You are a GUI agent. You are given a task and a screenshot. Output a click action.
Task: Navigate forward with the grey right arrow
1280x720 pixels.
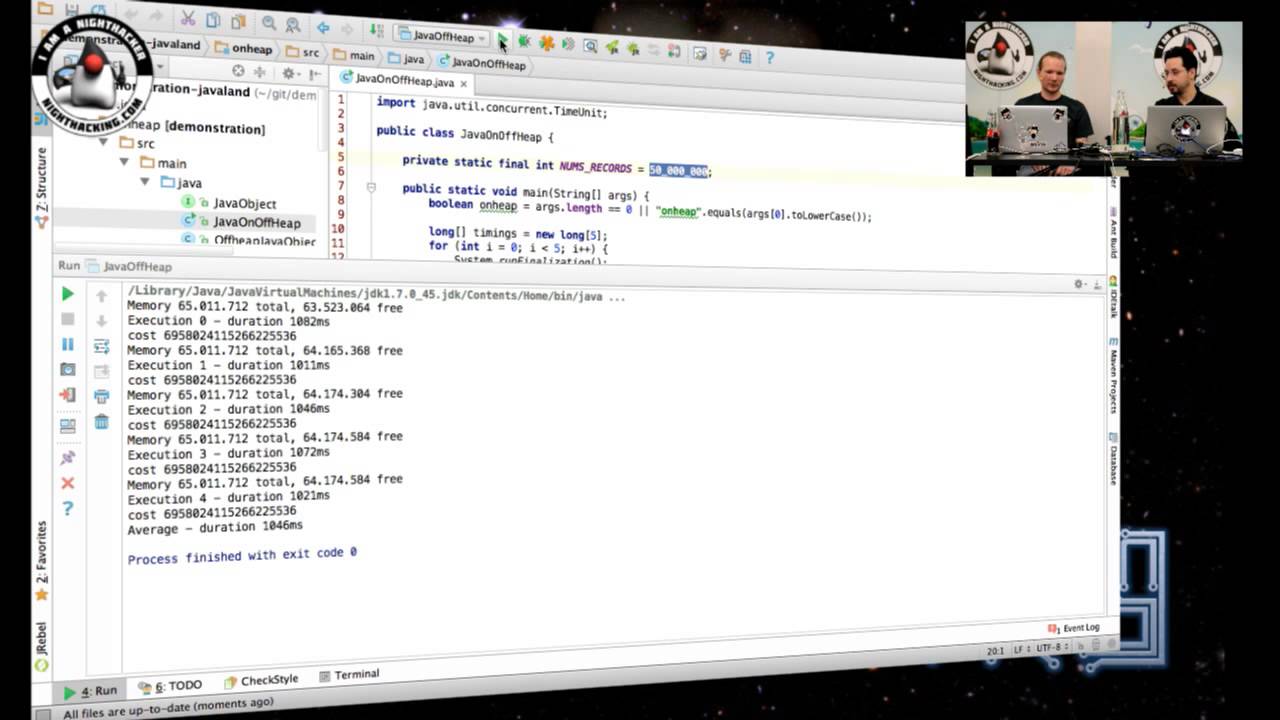tap(347, 29)
